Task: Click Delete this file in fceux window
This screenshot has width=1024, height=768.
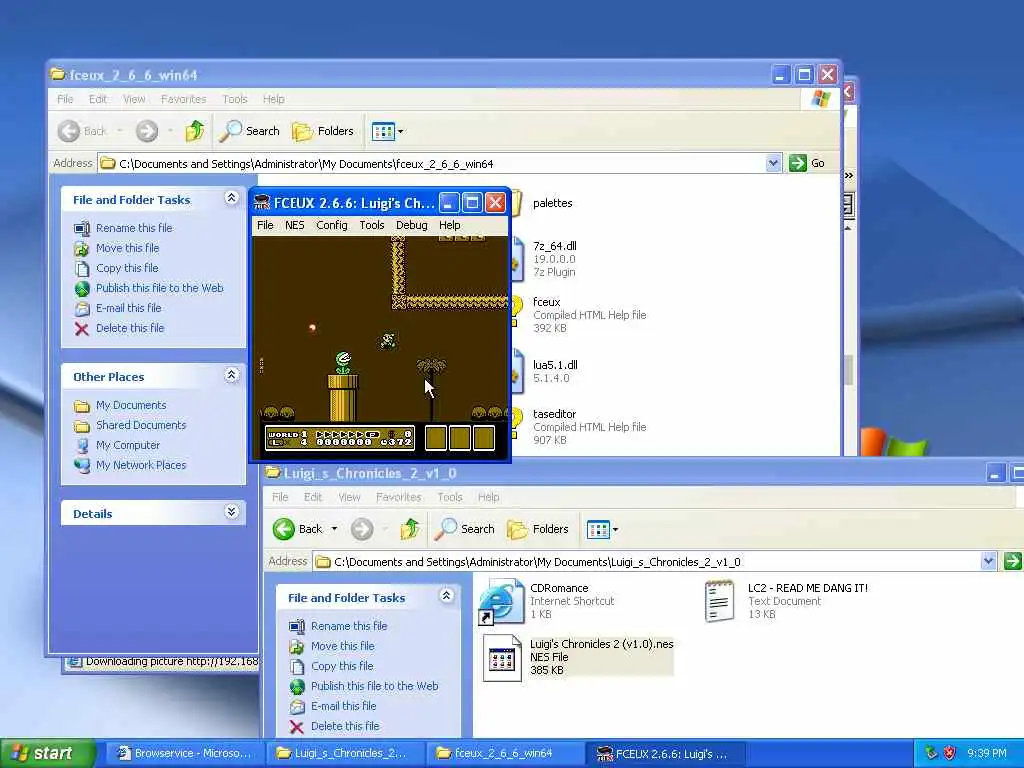Action: tap(130, 328)
